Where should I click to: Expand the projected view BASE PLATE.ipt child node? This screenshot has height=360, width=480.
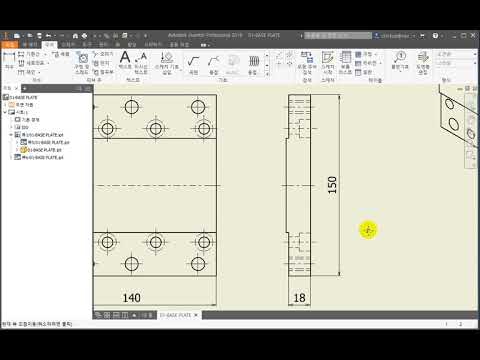17,142
